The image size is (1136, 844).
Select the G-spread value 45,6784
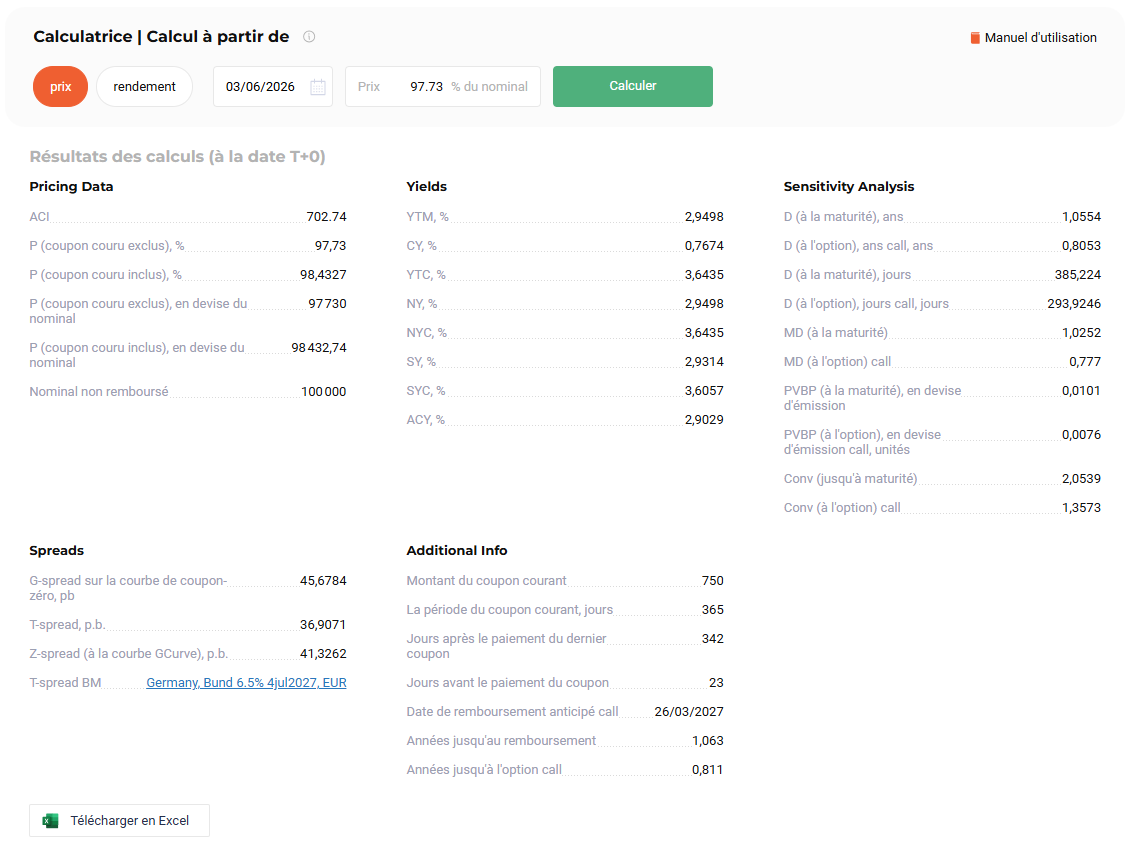pos(323,581)
